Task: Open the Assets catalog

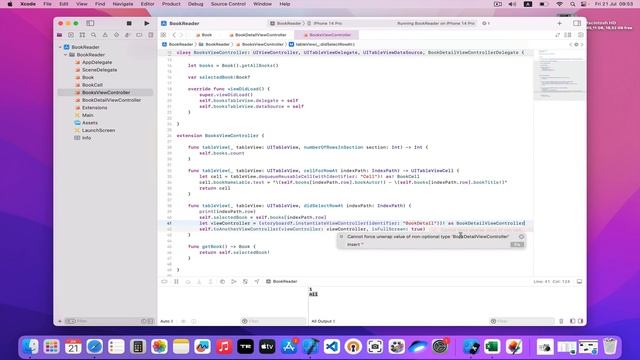Action: (x=89, y=123)
